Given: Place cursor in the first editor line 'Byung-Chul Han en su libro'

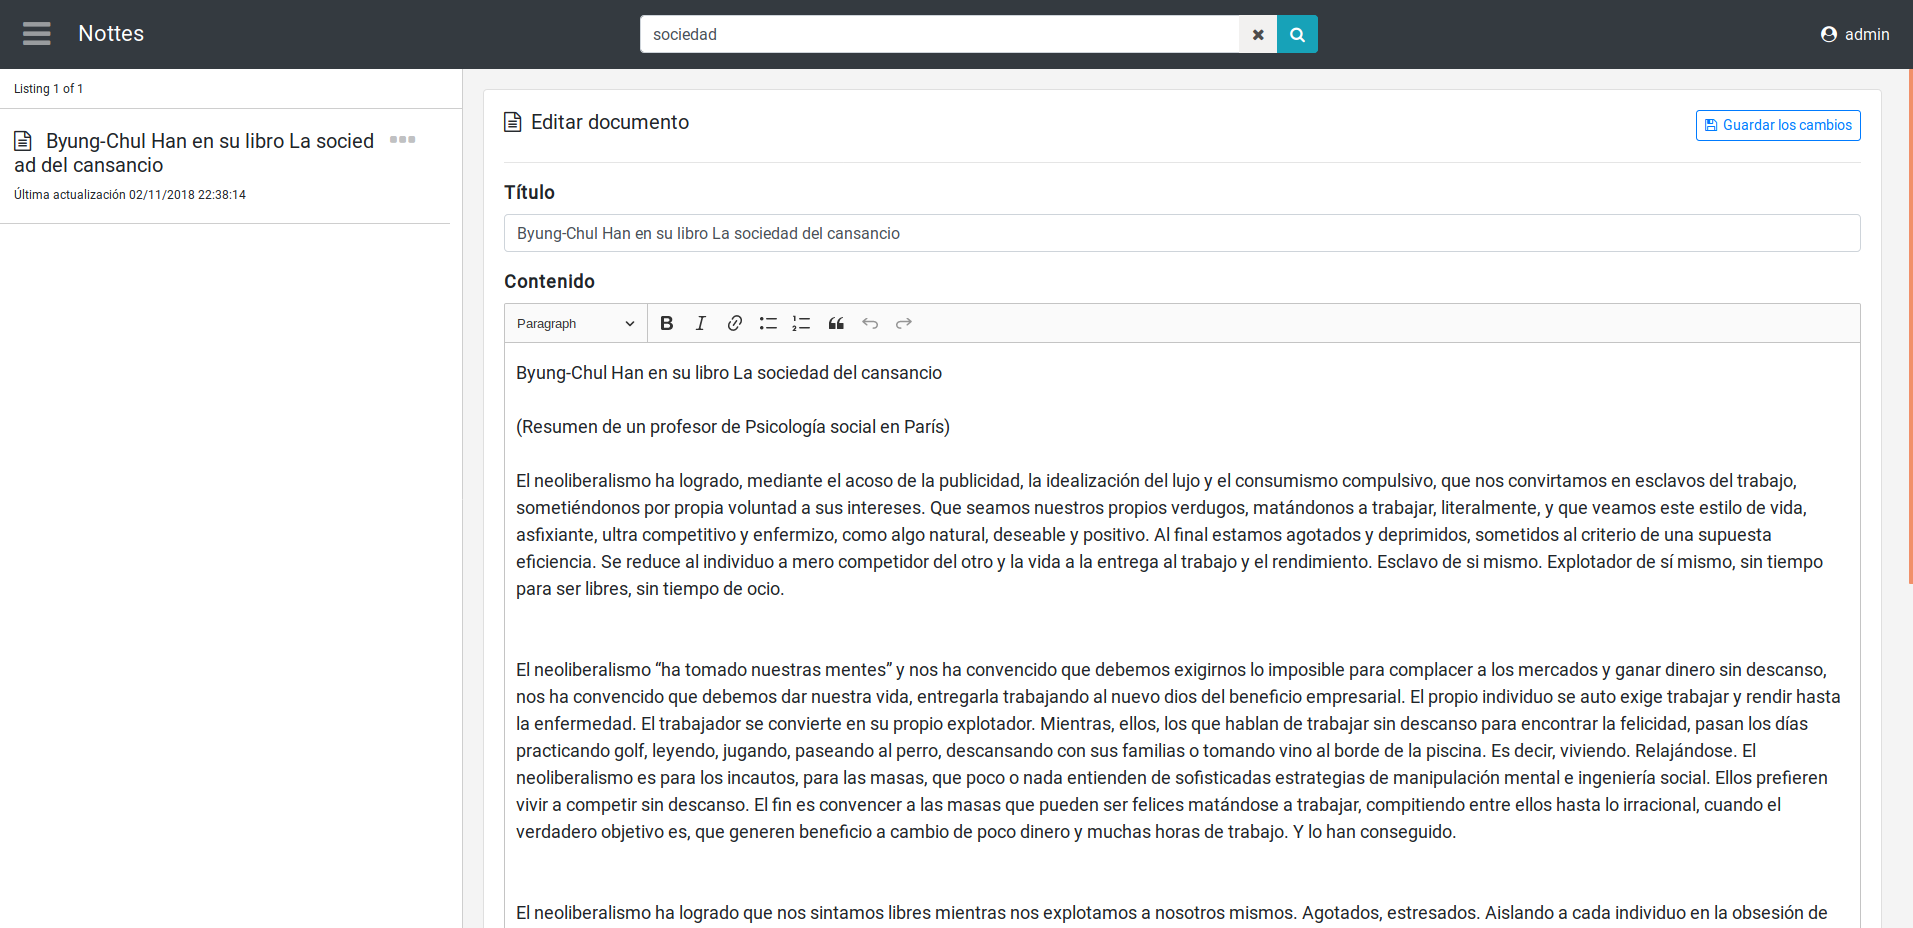Looking at the screenshot, I should pyautogui.click(x=729, y=373).
